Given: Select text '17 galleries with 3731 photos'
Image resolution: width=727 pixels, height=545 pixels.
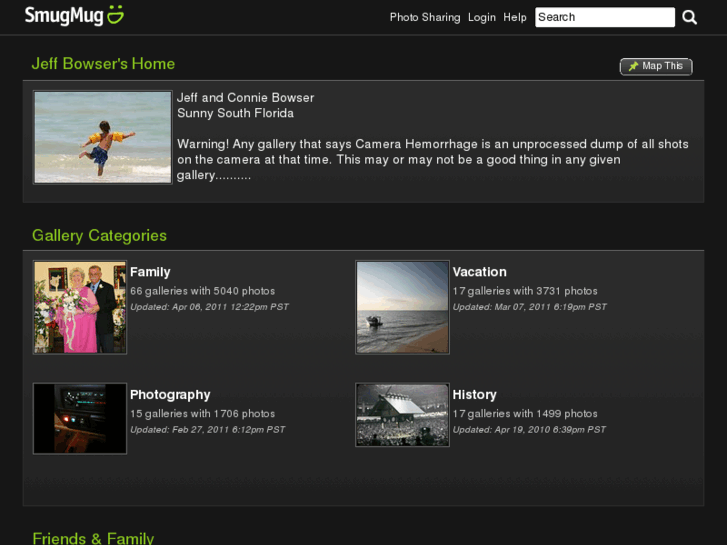Looking at the screenshot, I should pyautogui.click(x=525, y=291).
